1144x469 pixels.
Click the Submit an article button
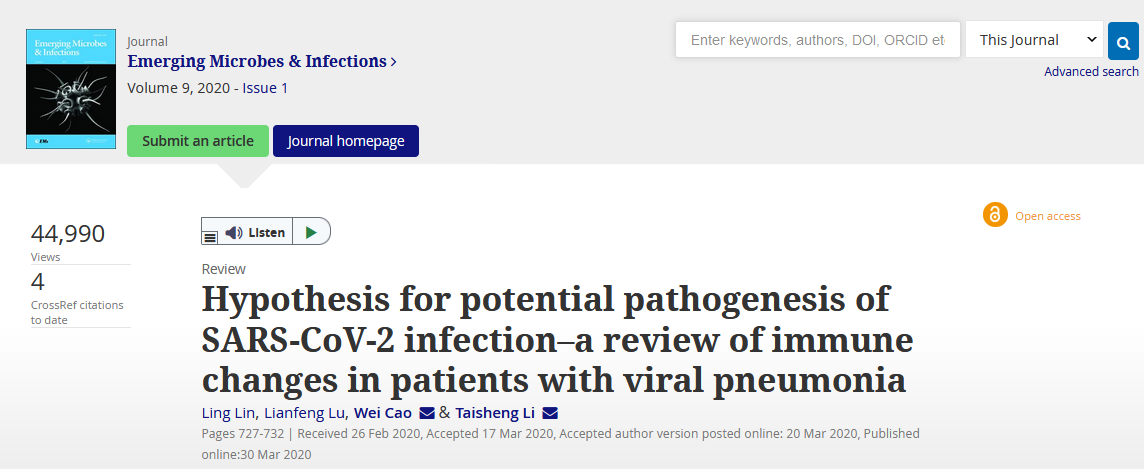point(198,141)
